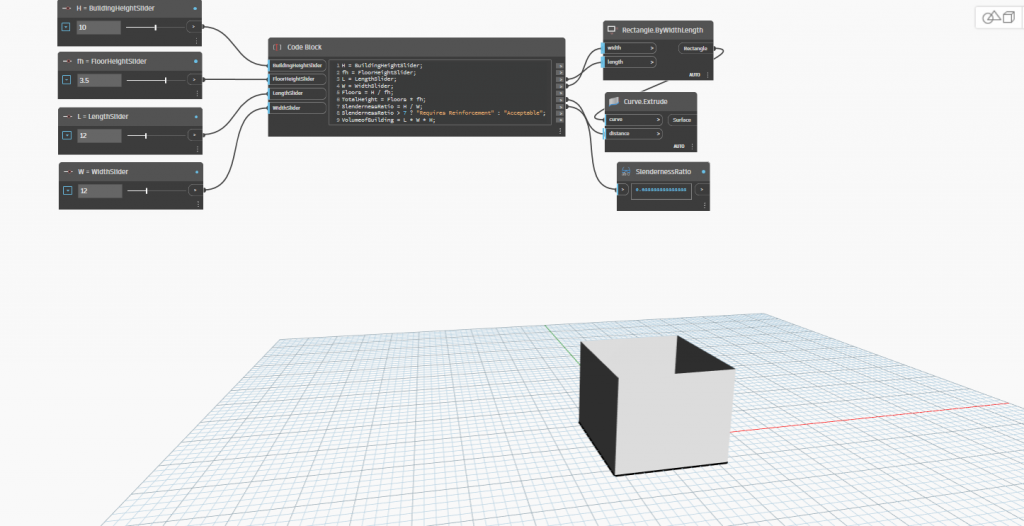
Task: Click Code Block output port for line 9 VolumeofBuilding
Action: 560,120
